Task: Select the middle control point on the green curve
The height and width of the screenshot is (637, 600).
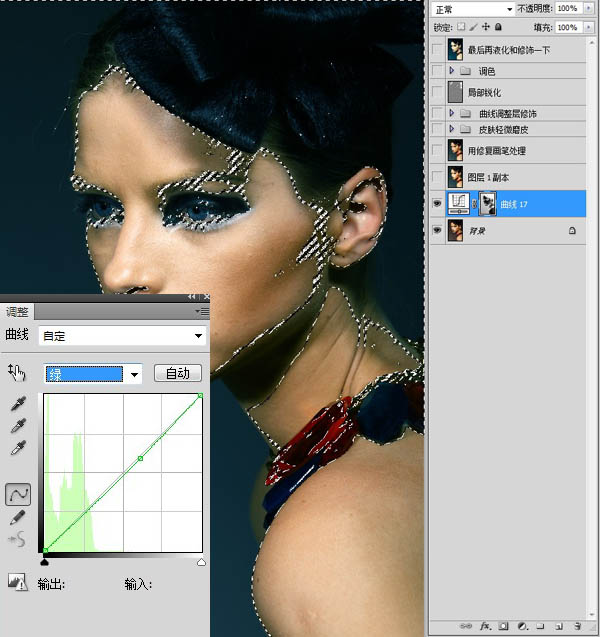Action: coord(141,458)
